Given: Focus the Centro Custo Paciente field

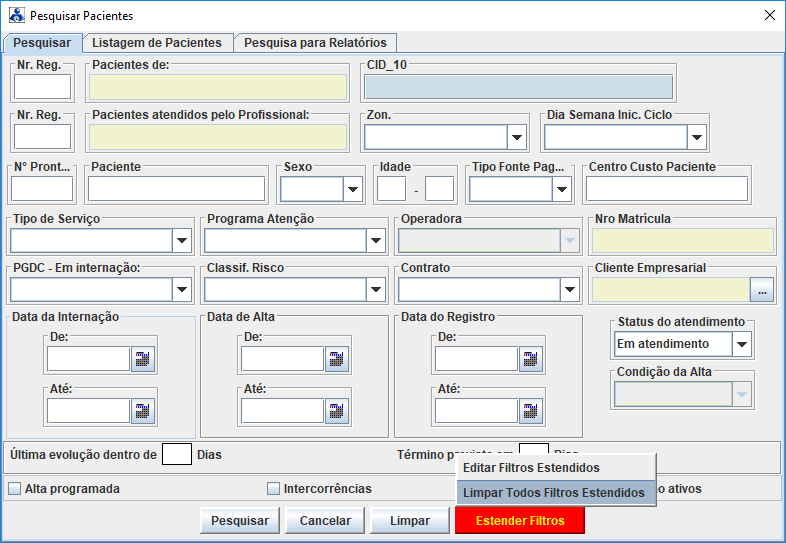Looking at the screenshot, I should tap(667, 190).
